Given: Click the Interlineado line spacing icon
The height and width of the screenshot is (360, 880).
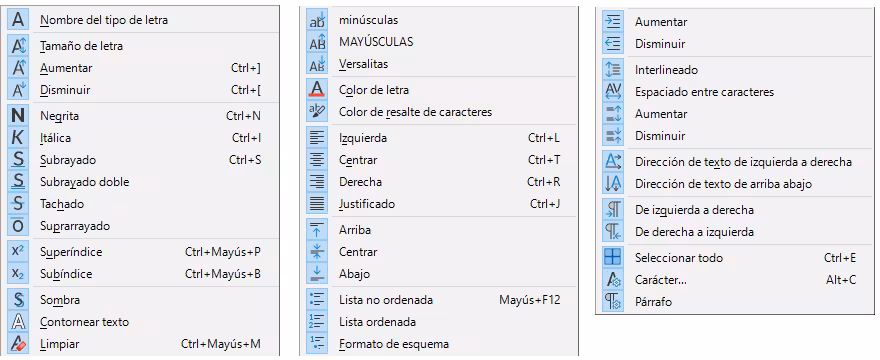Looking at the screenshot, I should pos(613,70).
